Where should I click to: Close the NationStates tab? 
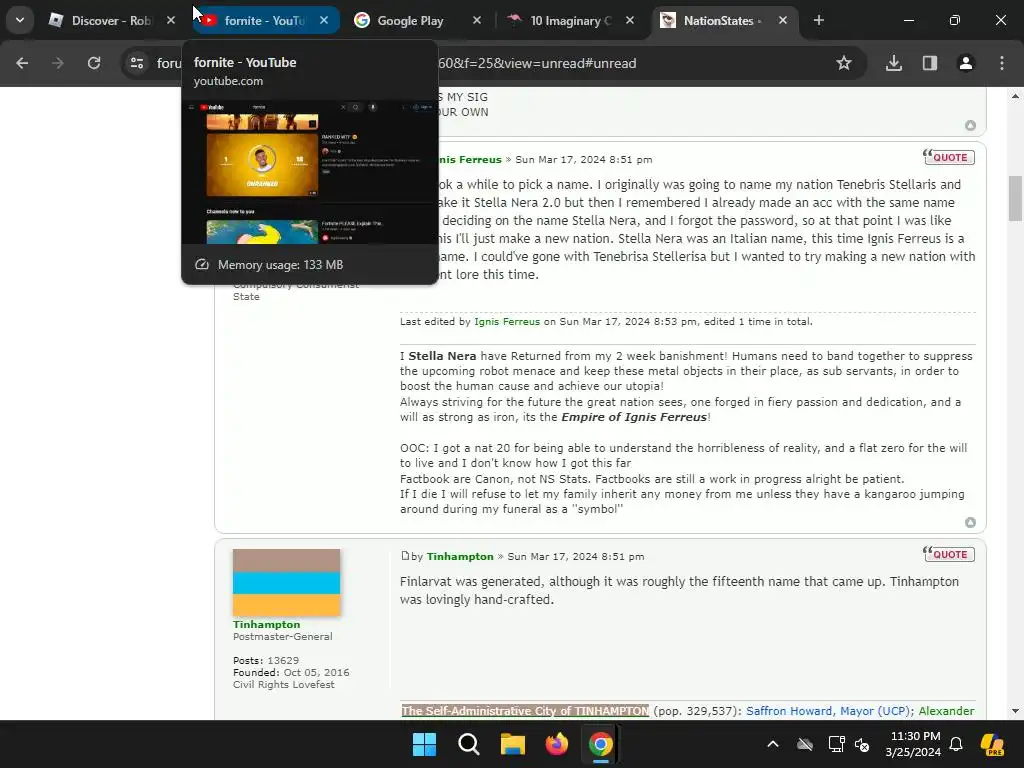(782, 20)
